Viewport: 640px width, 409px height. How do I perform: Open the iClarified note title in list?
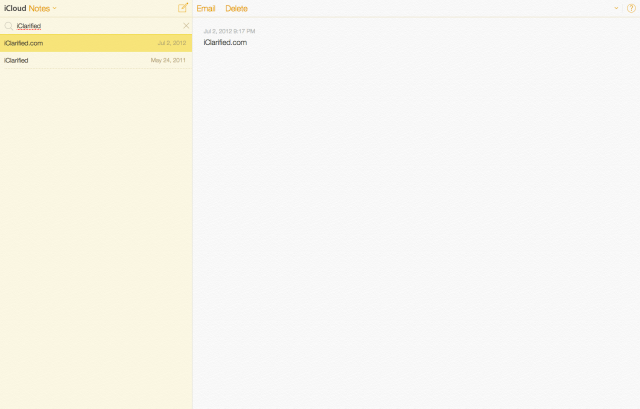click(x=16, y=60)
